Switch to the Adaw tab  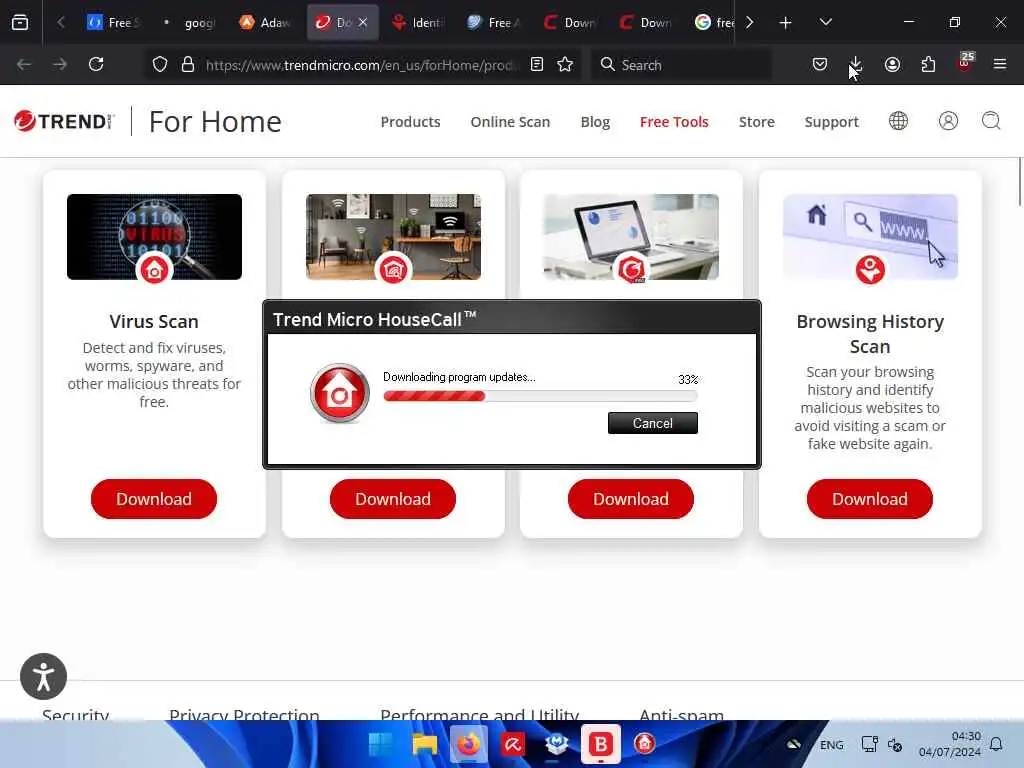tap(266, 23)
